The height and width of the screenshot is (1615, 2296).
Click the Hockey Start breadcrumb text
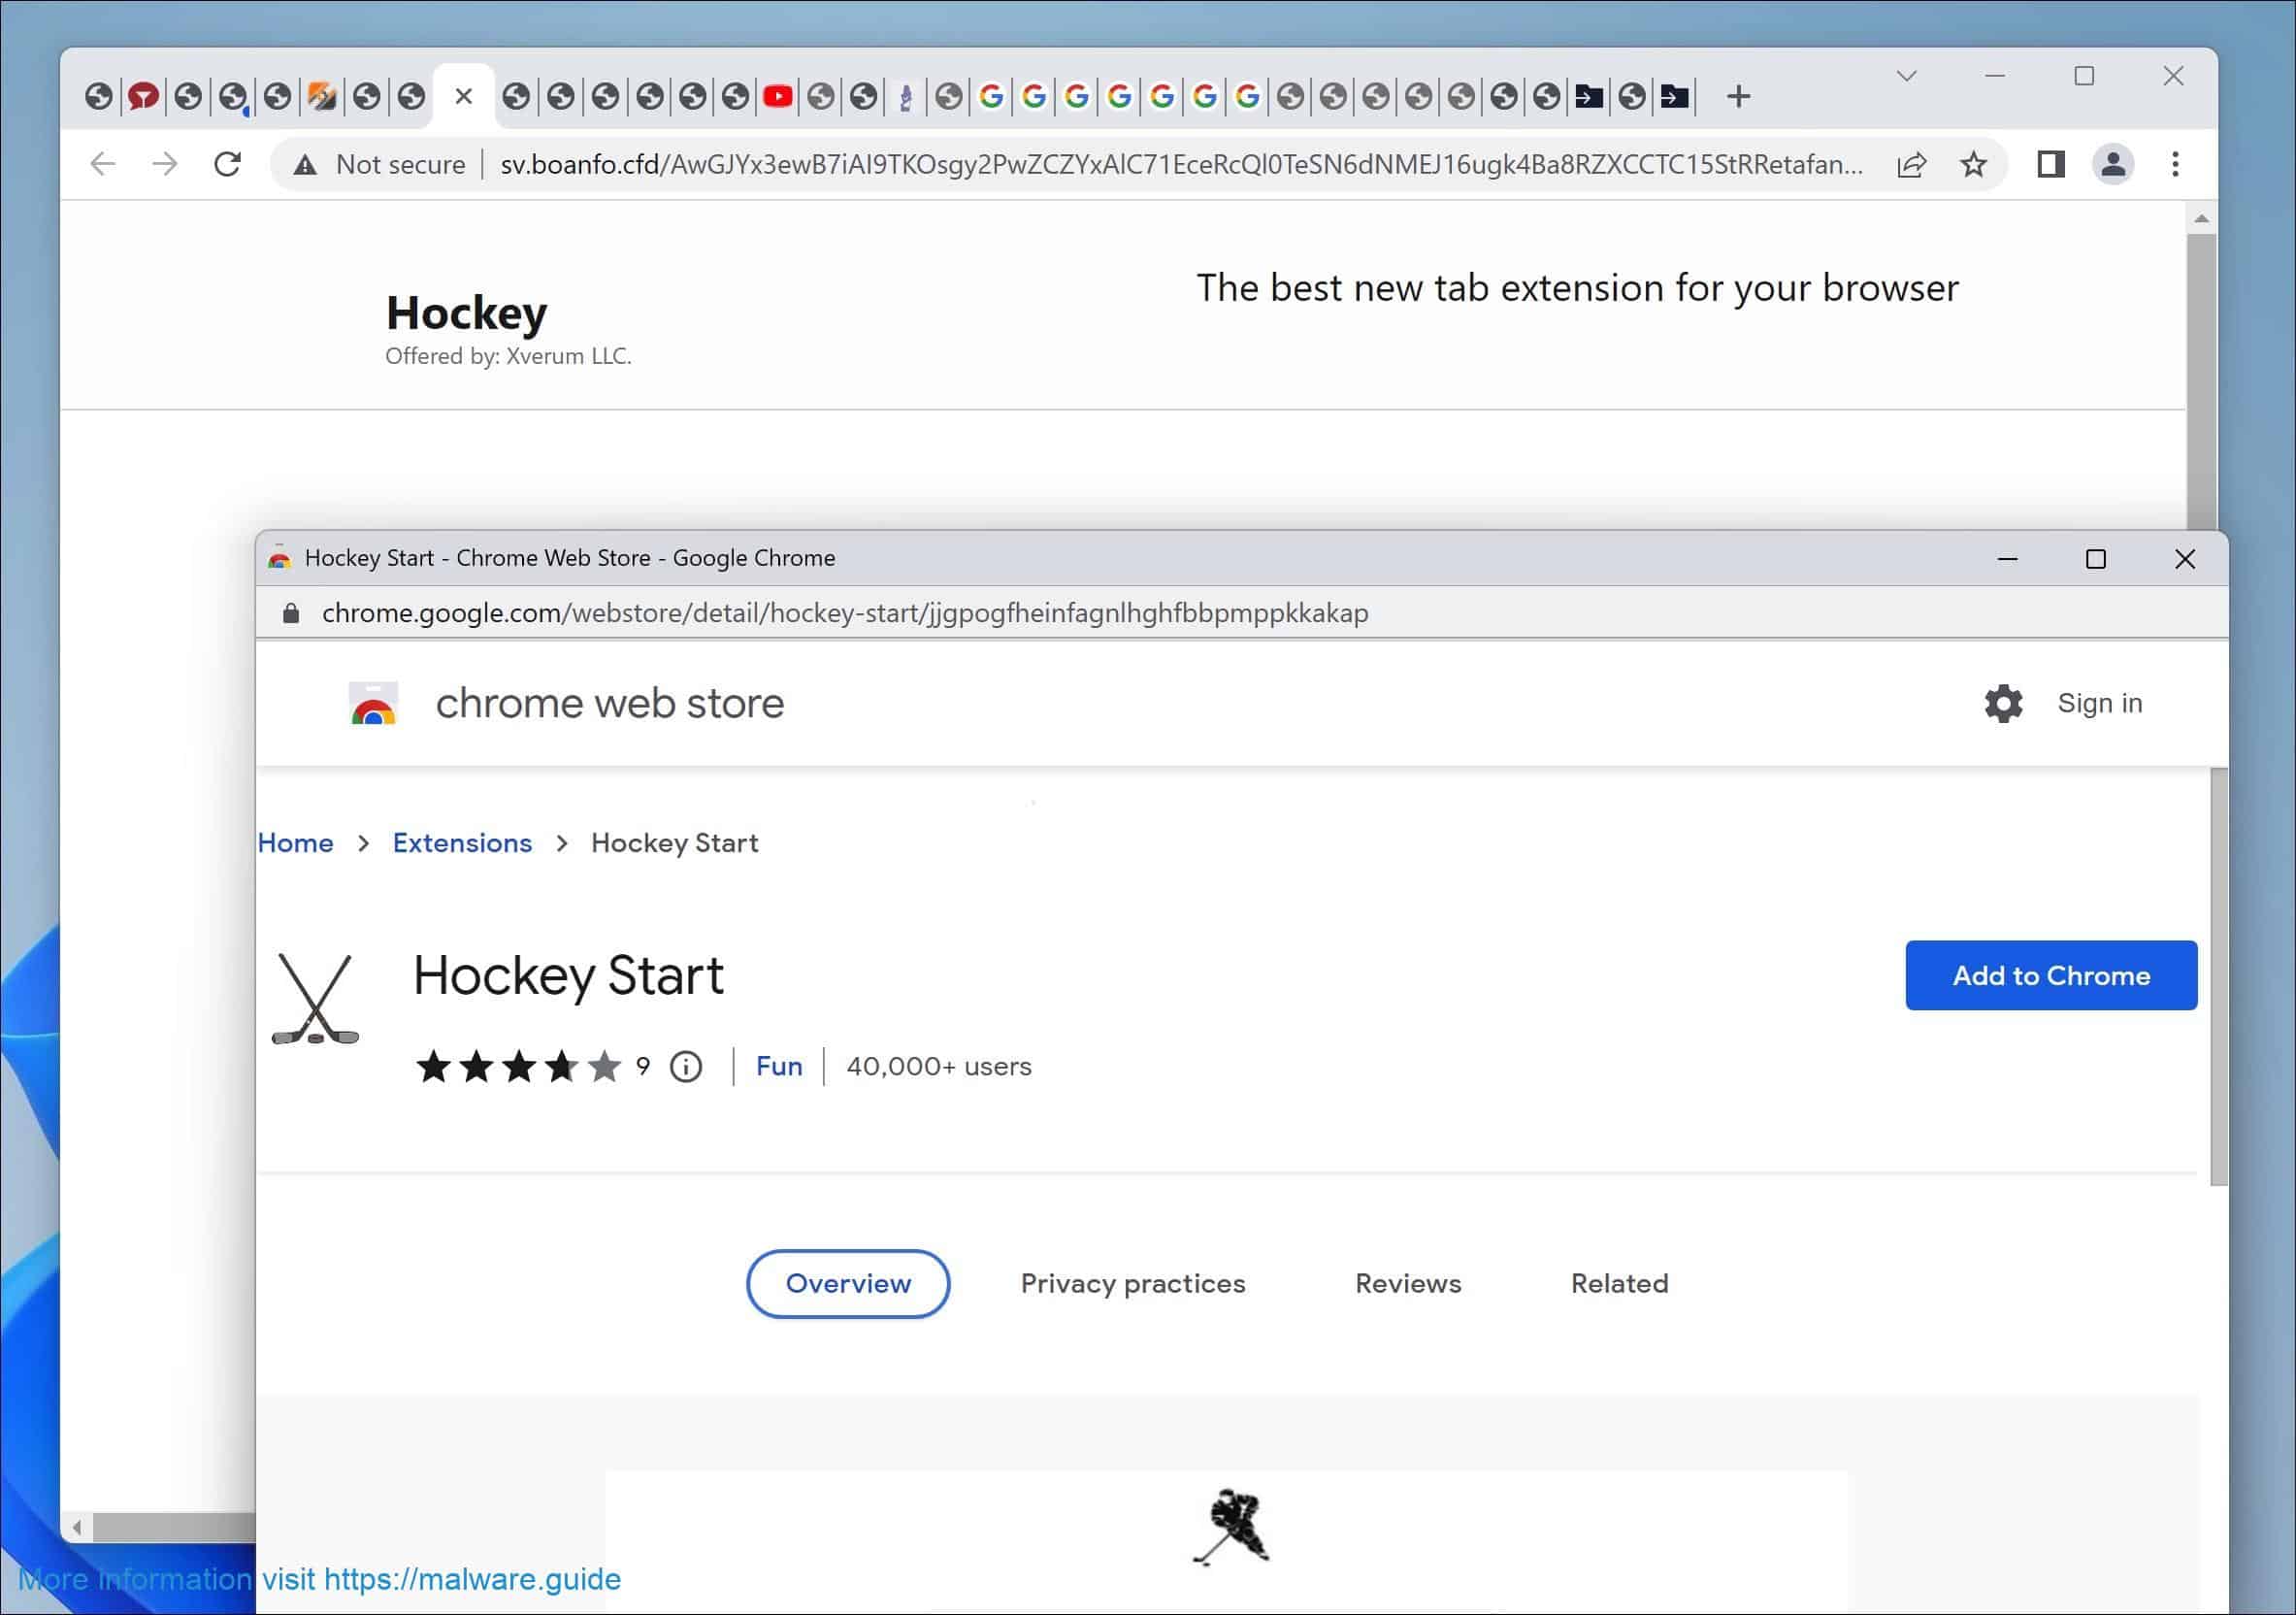[675, 843]
